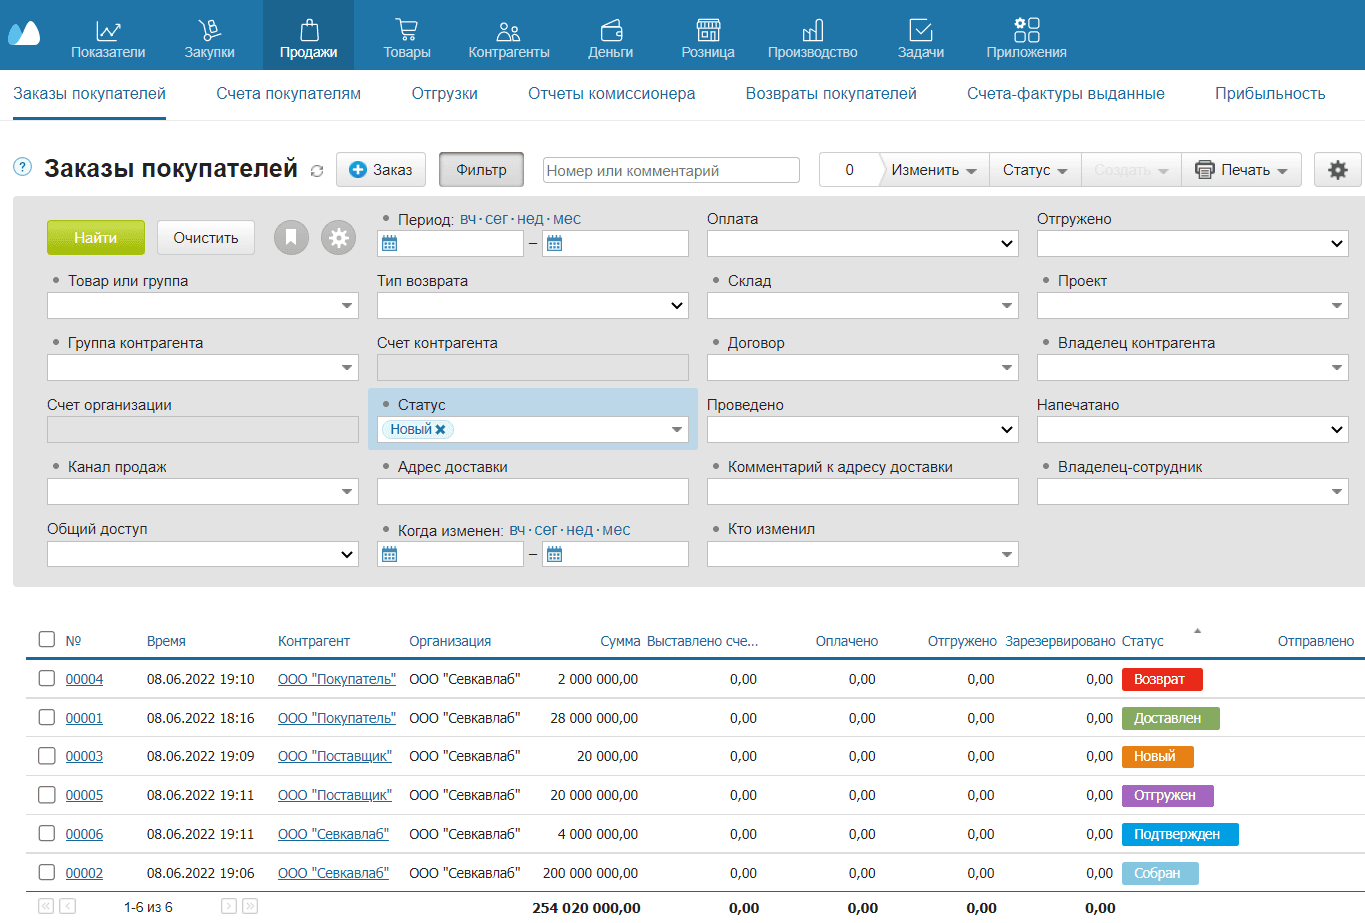
Task: Open the Товары section in top navigation
Action: pos(407,38)
